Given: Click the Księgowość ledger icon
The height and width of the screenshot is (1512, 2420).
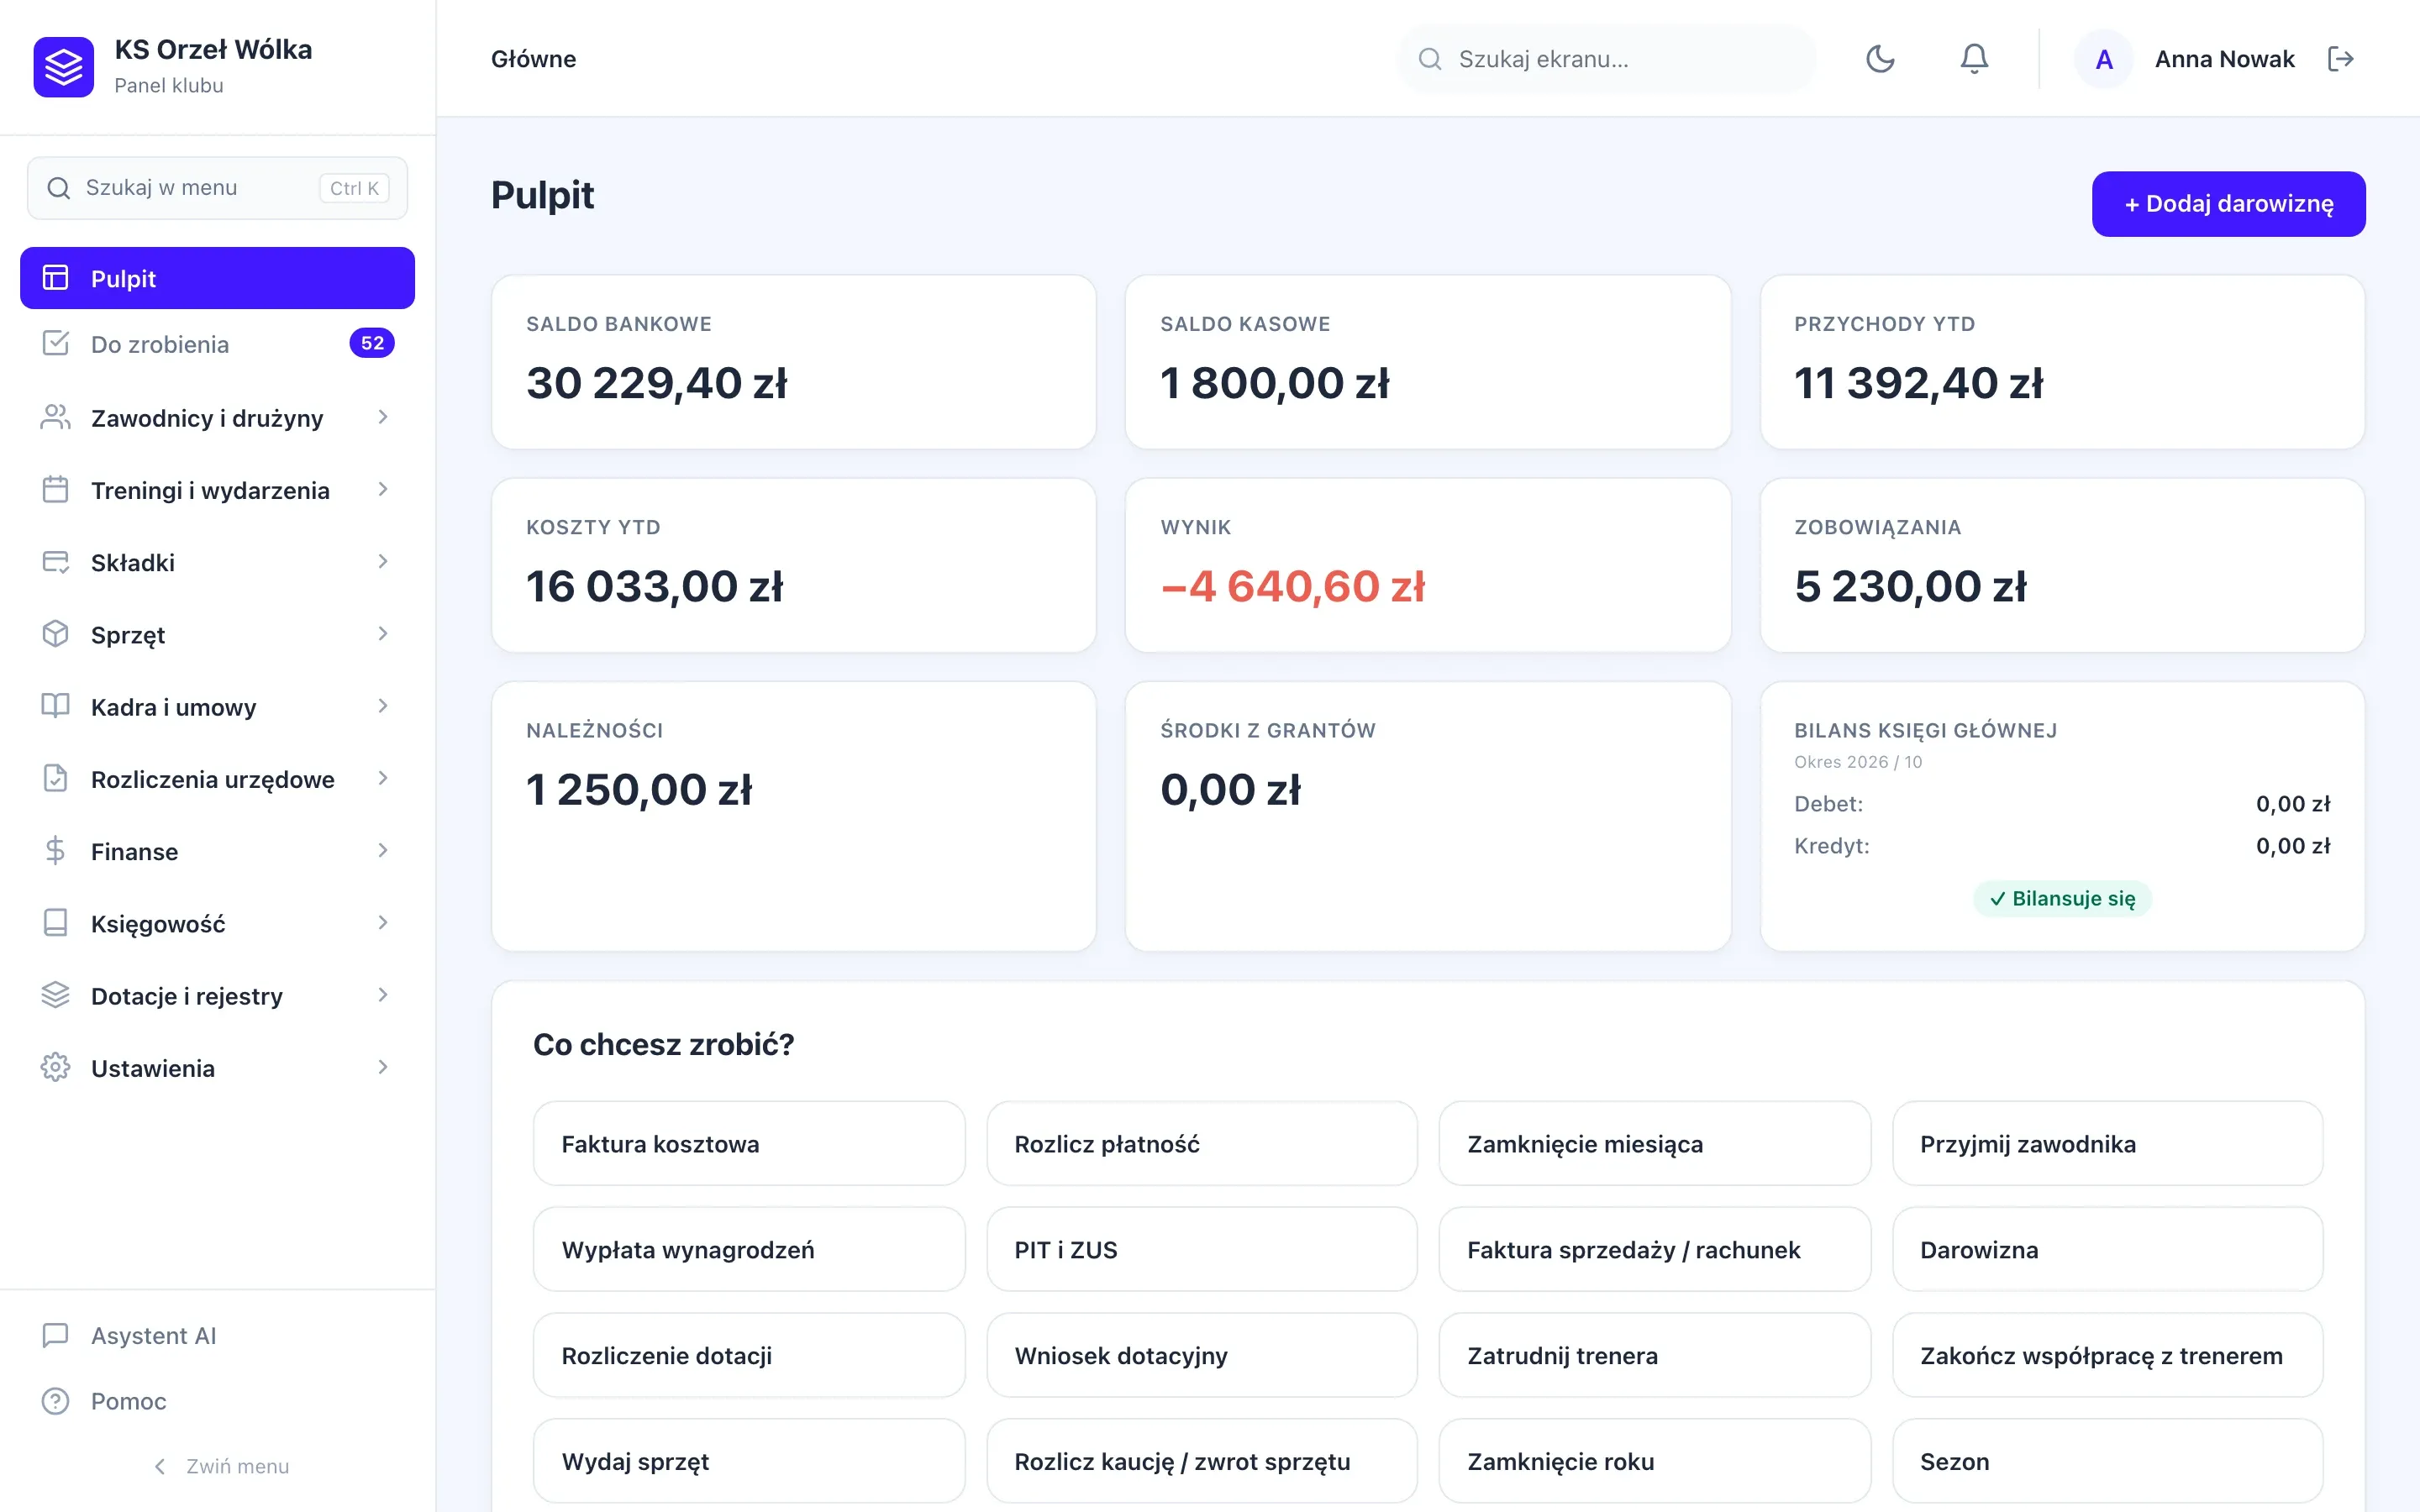Looking at the screenshot, I should coord(56,922).
